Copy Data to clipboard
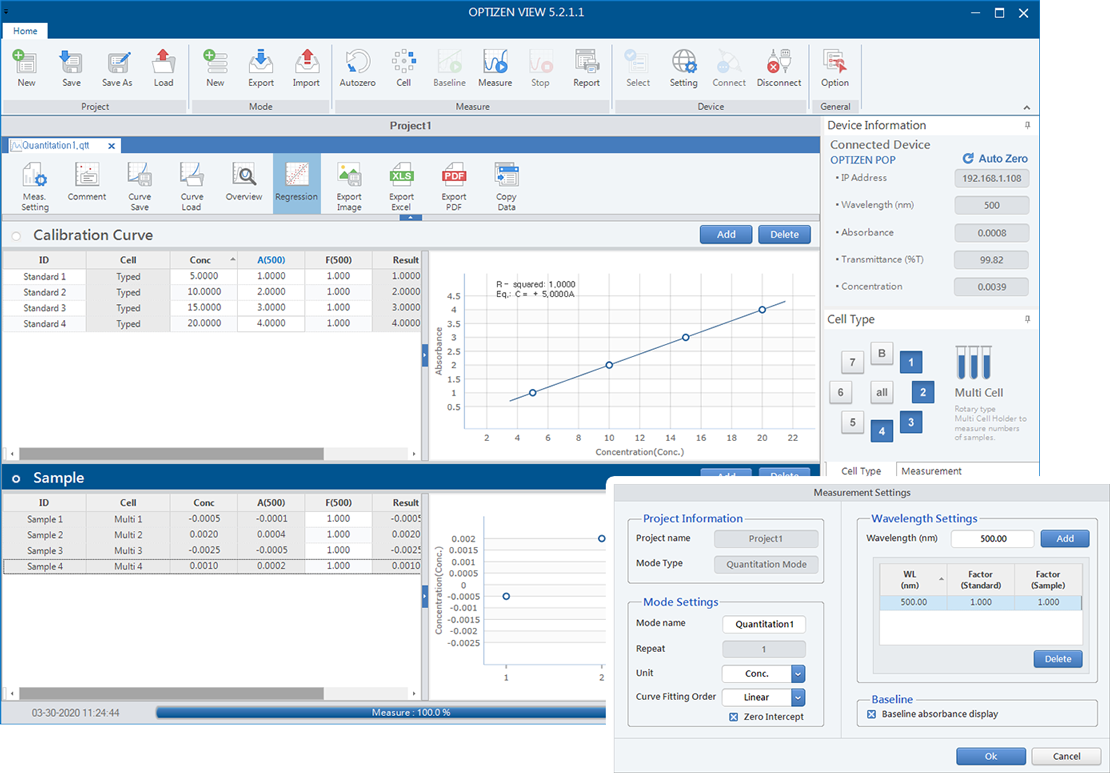Screen dimensions: 1110x773 tap(506, 185)
